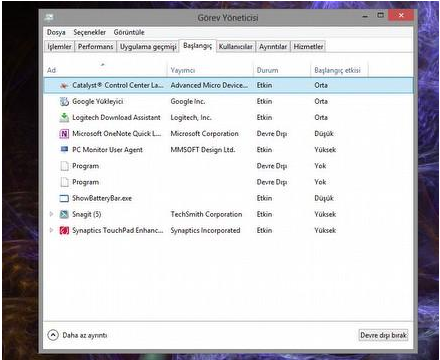Click the Daha az ayrıntı link
The width and height of the screenshot is (440, 360).
point(85,335)
